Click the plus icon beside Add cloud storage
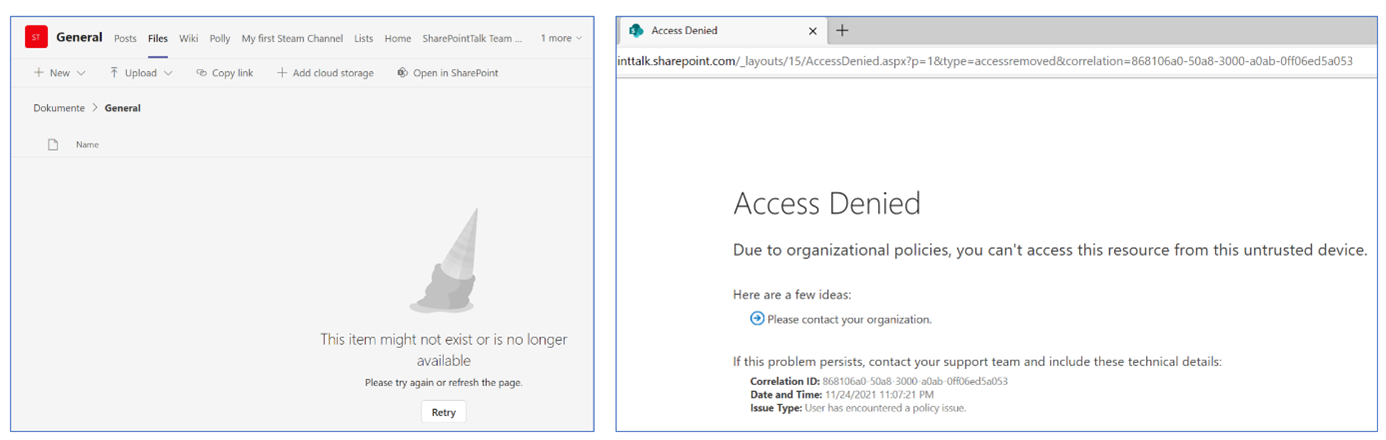This screenshot has height=440, width=1386. [282, 73]
